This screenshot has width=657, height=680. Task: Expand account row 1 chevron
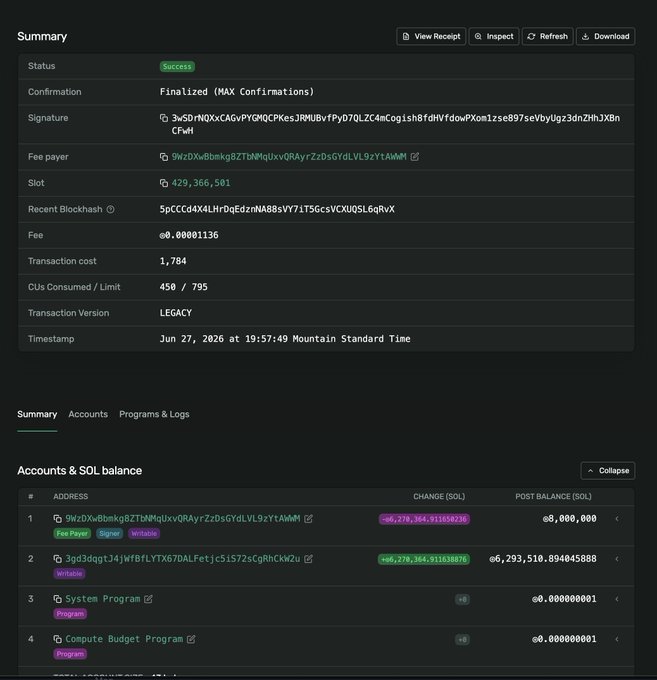617,519
